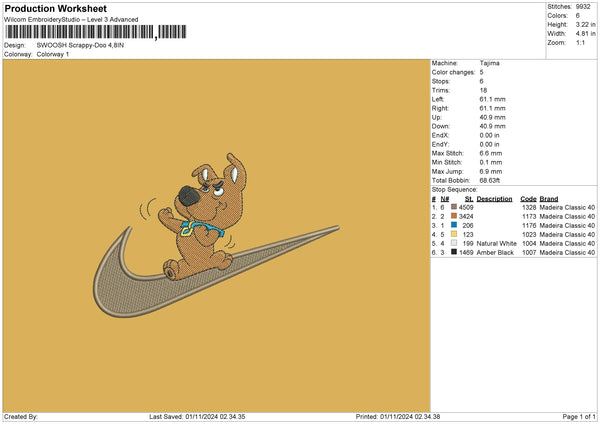This screenshot has height=424, width=600.
Task: Click the Machine value 'Tajima'
Action: pyautogui.click(x=489, y=63)
